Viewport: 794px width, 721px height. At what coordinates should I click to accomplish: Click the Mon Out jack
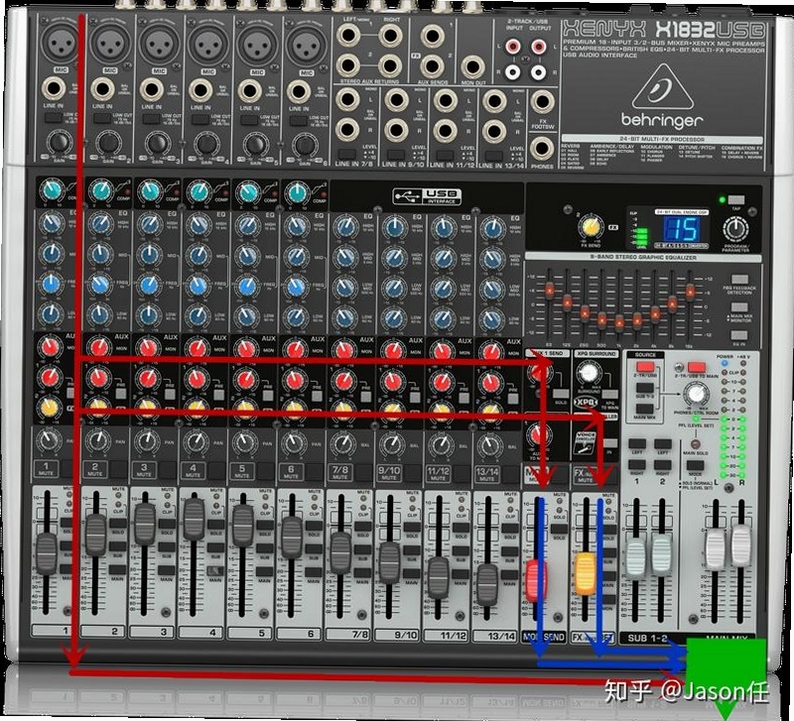473,67
